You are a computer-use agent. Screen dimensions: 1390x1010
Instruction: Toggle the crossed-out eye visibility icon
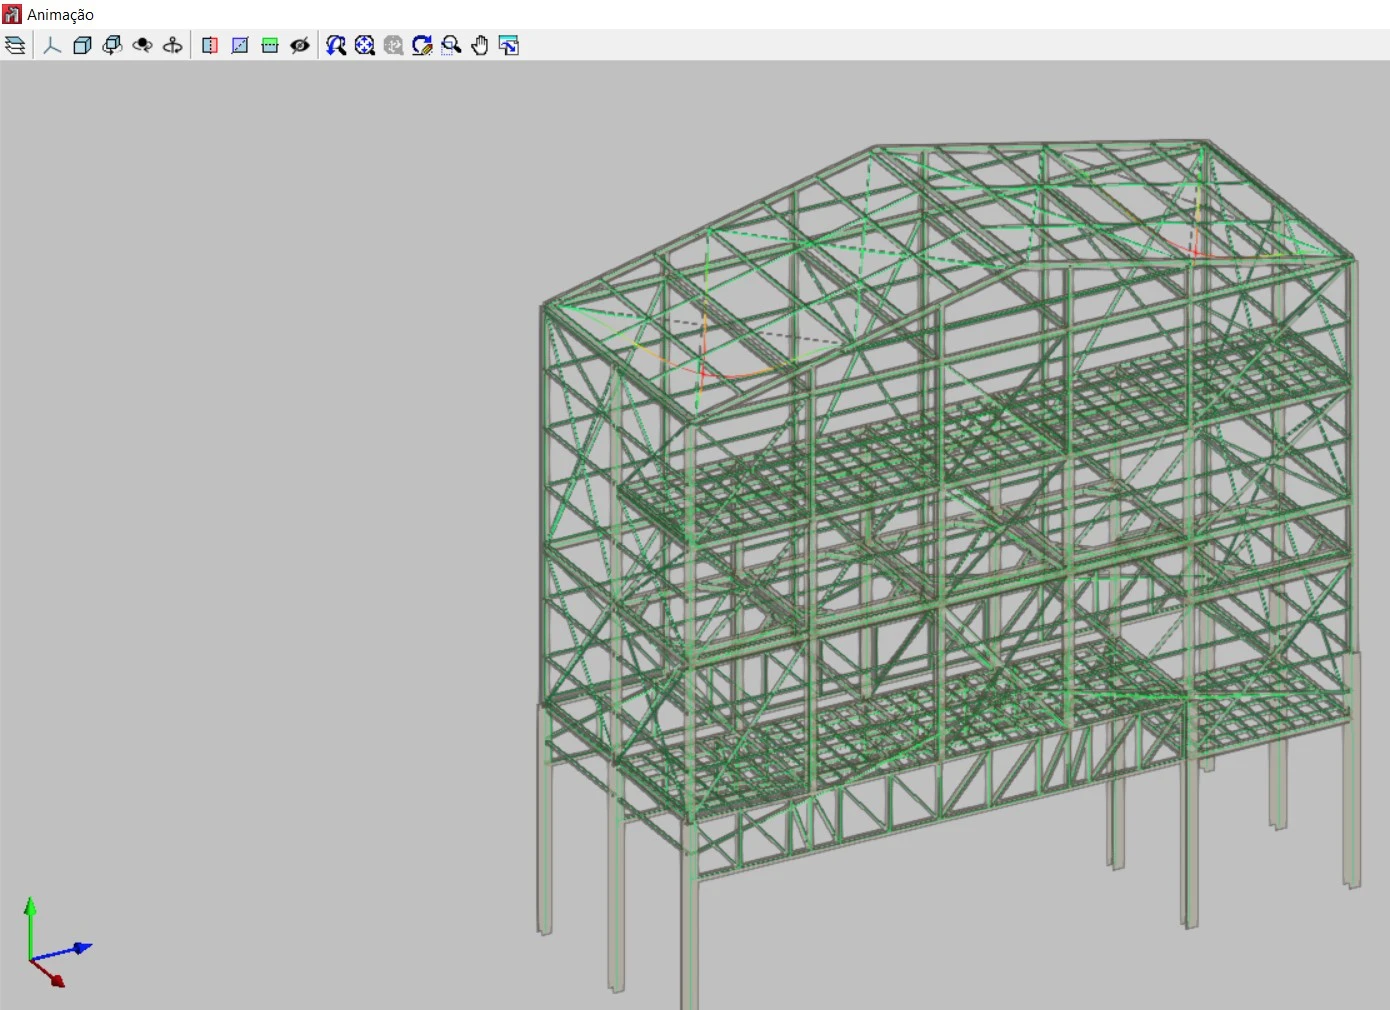299,45
